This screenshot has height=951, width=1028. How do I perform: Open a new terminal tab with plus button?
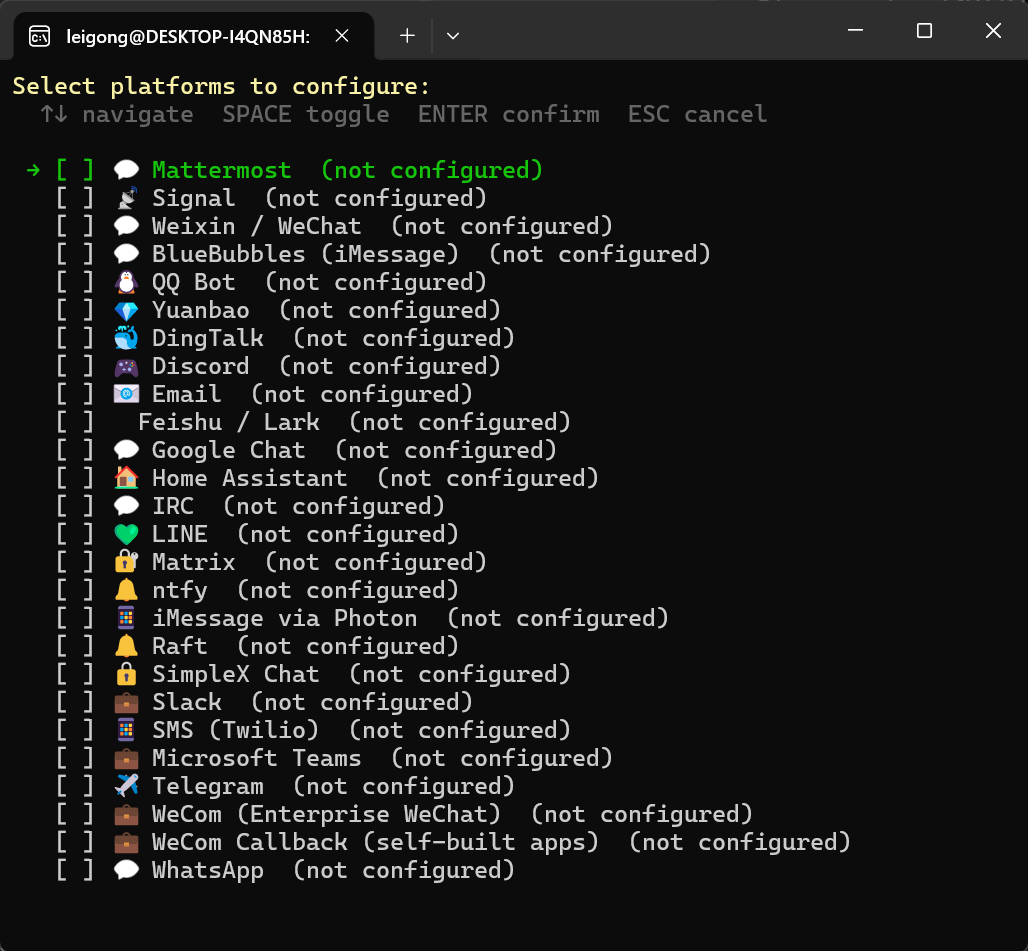coord(407,36)
